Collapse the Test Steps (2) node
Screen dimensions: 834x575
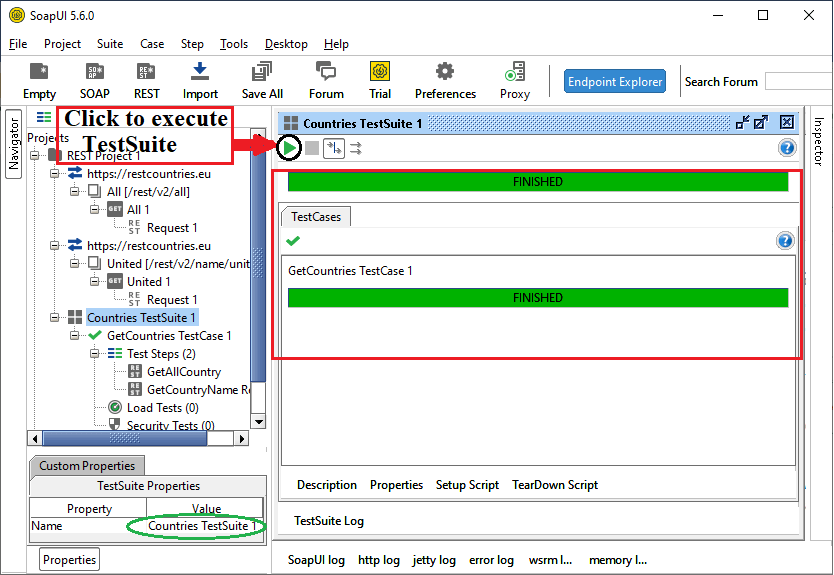coord(95,354)
